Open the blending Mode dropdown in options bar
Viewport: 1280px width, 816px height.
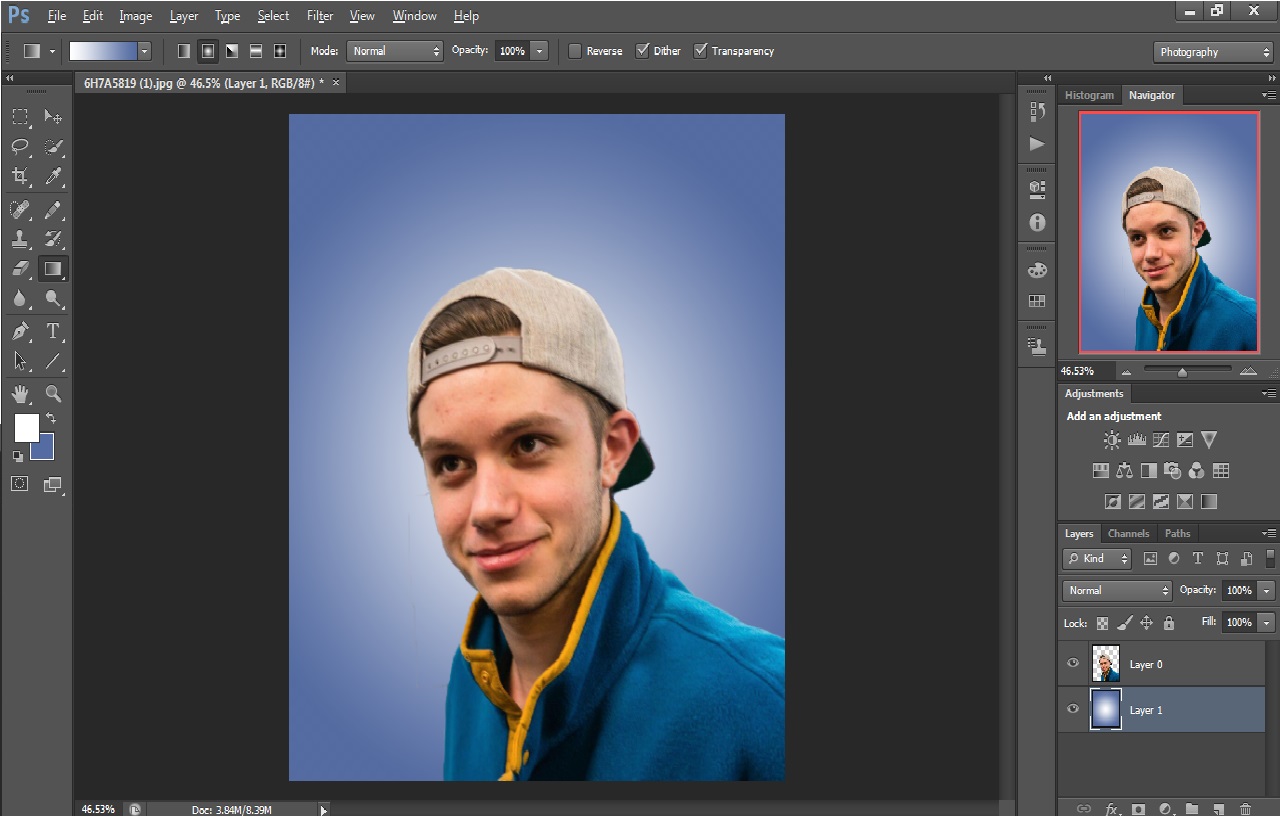(395, 51)
